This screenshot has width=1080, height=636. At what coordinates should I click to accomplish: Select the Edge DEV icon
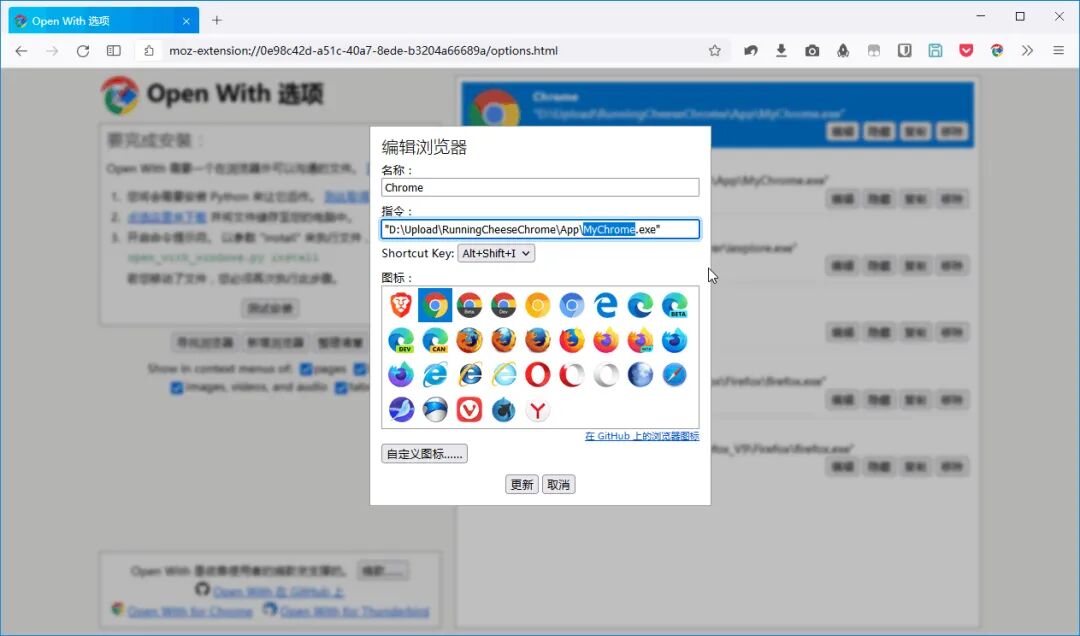(x=401, y=340)
